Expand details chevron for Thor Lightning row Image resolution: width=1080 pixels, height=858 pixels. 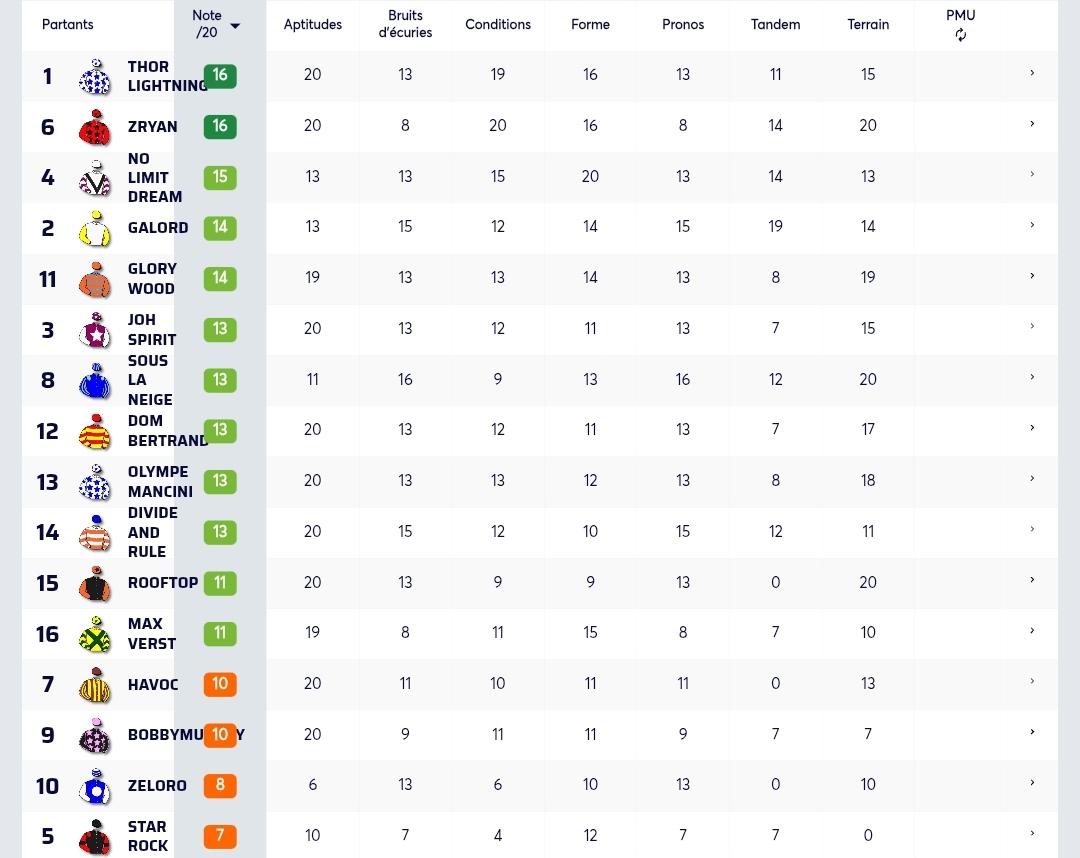(1032, 73)
